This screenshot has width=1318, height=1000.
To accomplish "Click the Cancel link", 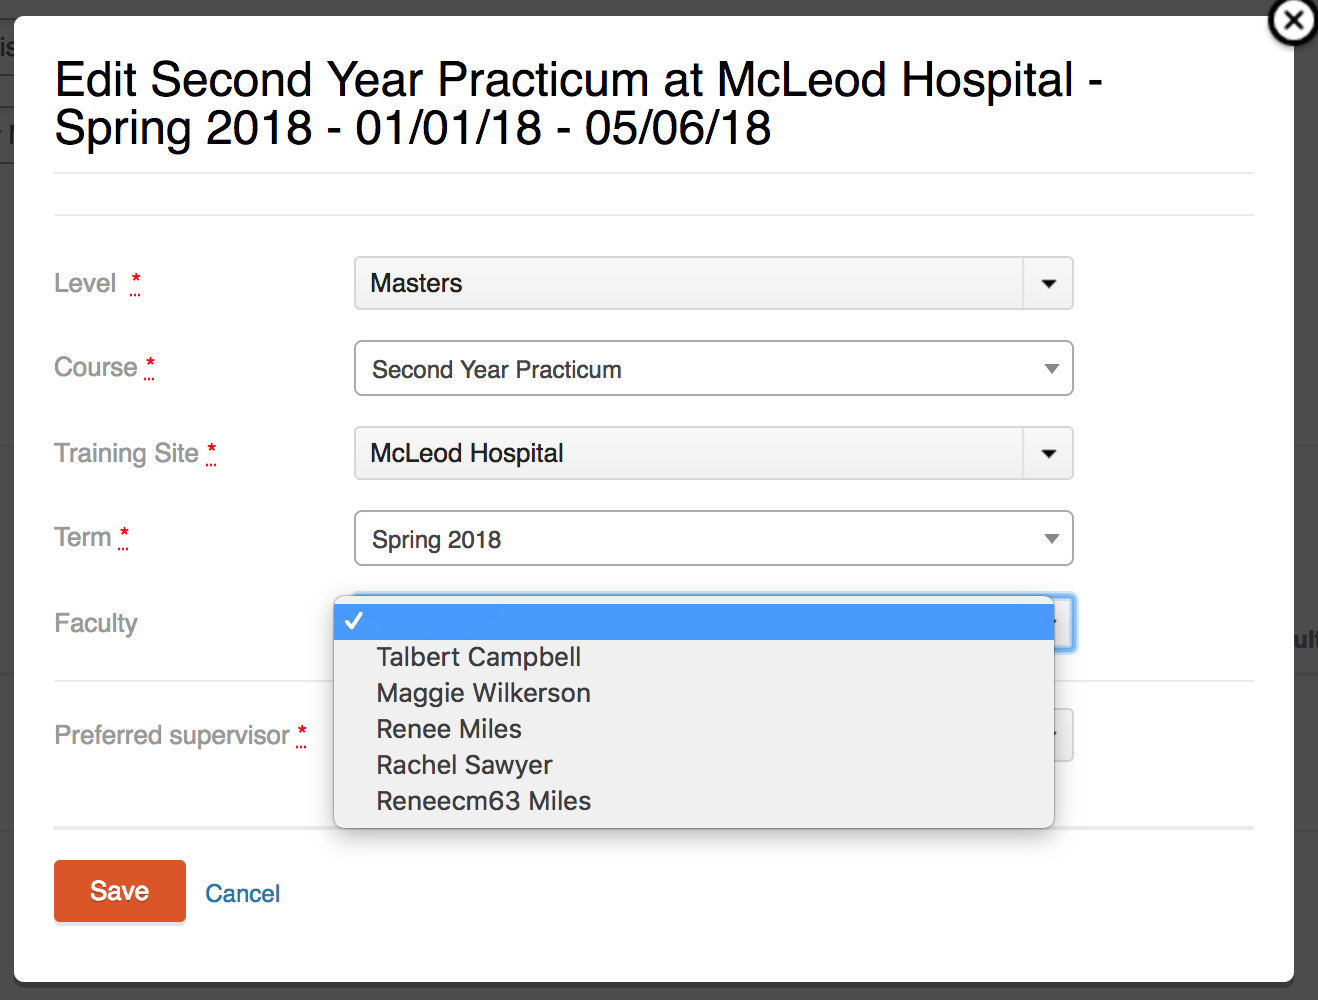I will pyautogui.click(x=243, y=893).
